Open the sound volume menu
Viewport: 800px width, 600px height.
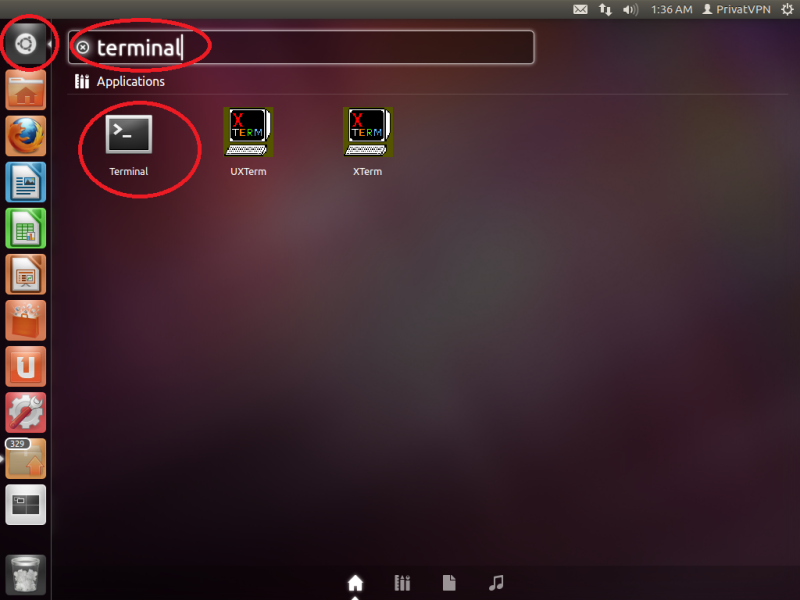pyautogui.click(x=630, y=9)
